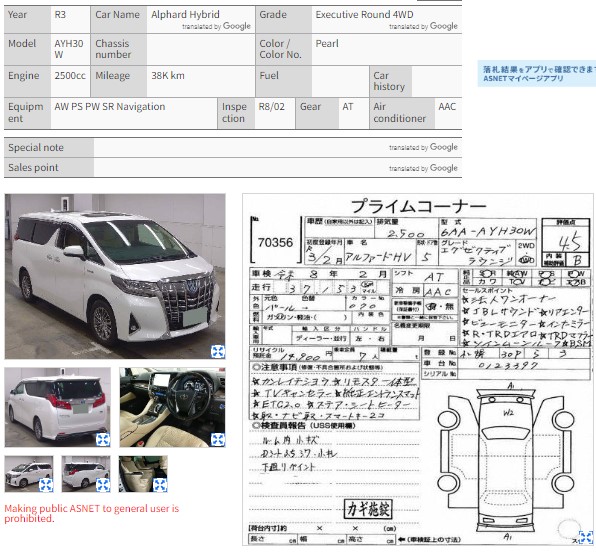Open the beige seats thumbnail
596x558 pixels.
coord(143,474)
